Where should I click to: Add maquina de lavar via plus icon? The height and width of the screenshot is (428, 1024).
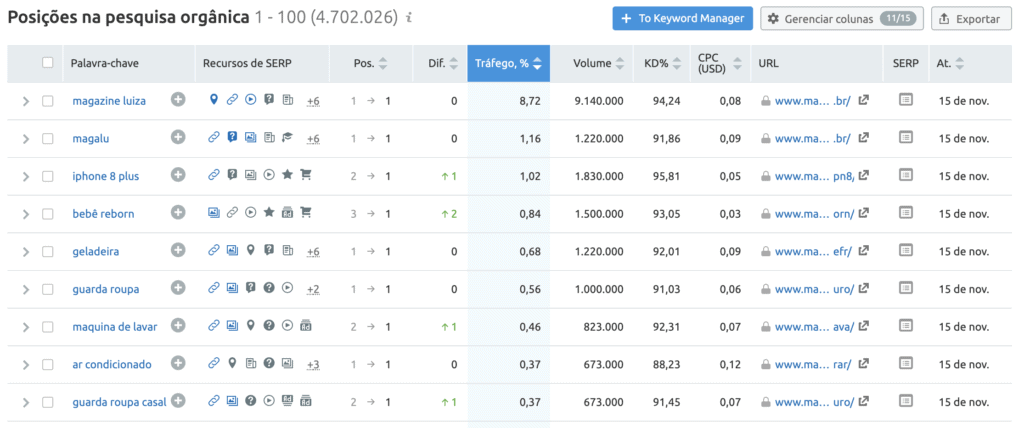tap(178, 325)
